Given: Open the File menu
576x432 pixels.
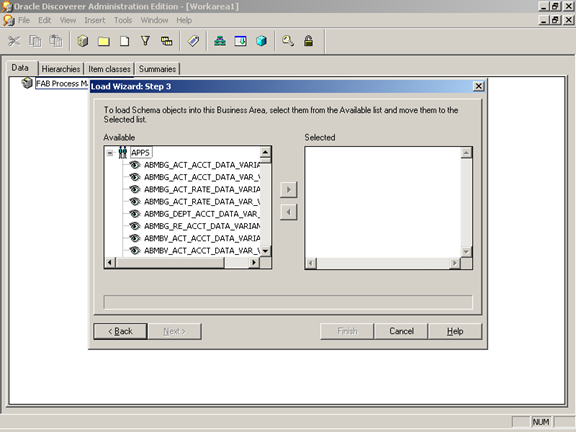Looking at the screenshot, I should pos(24,20).
